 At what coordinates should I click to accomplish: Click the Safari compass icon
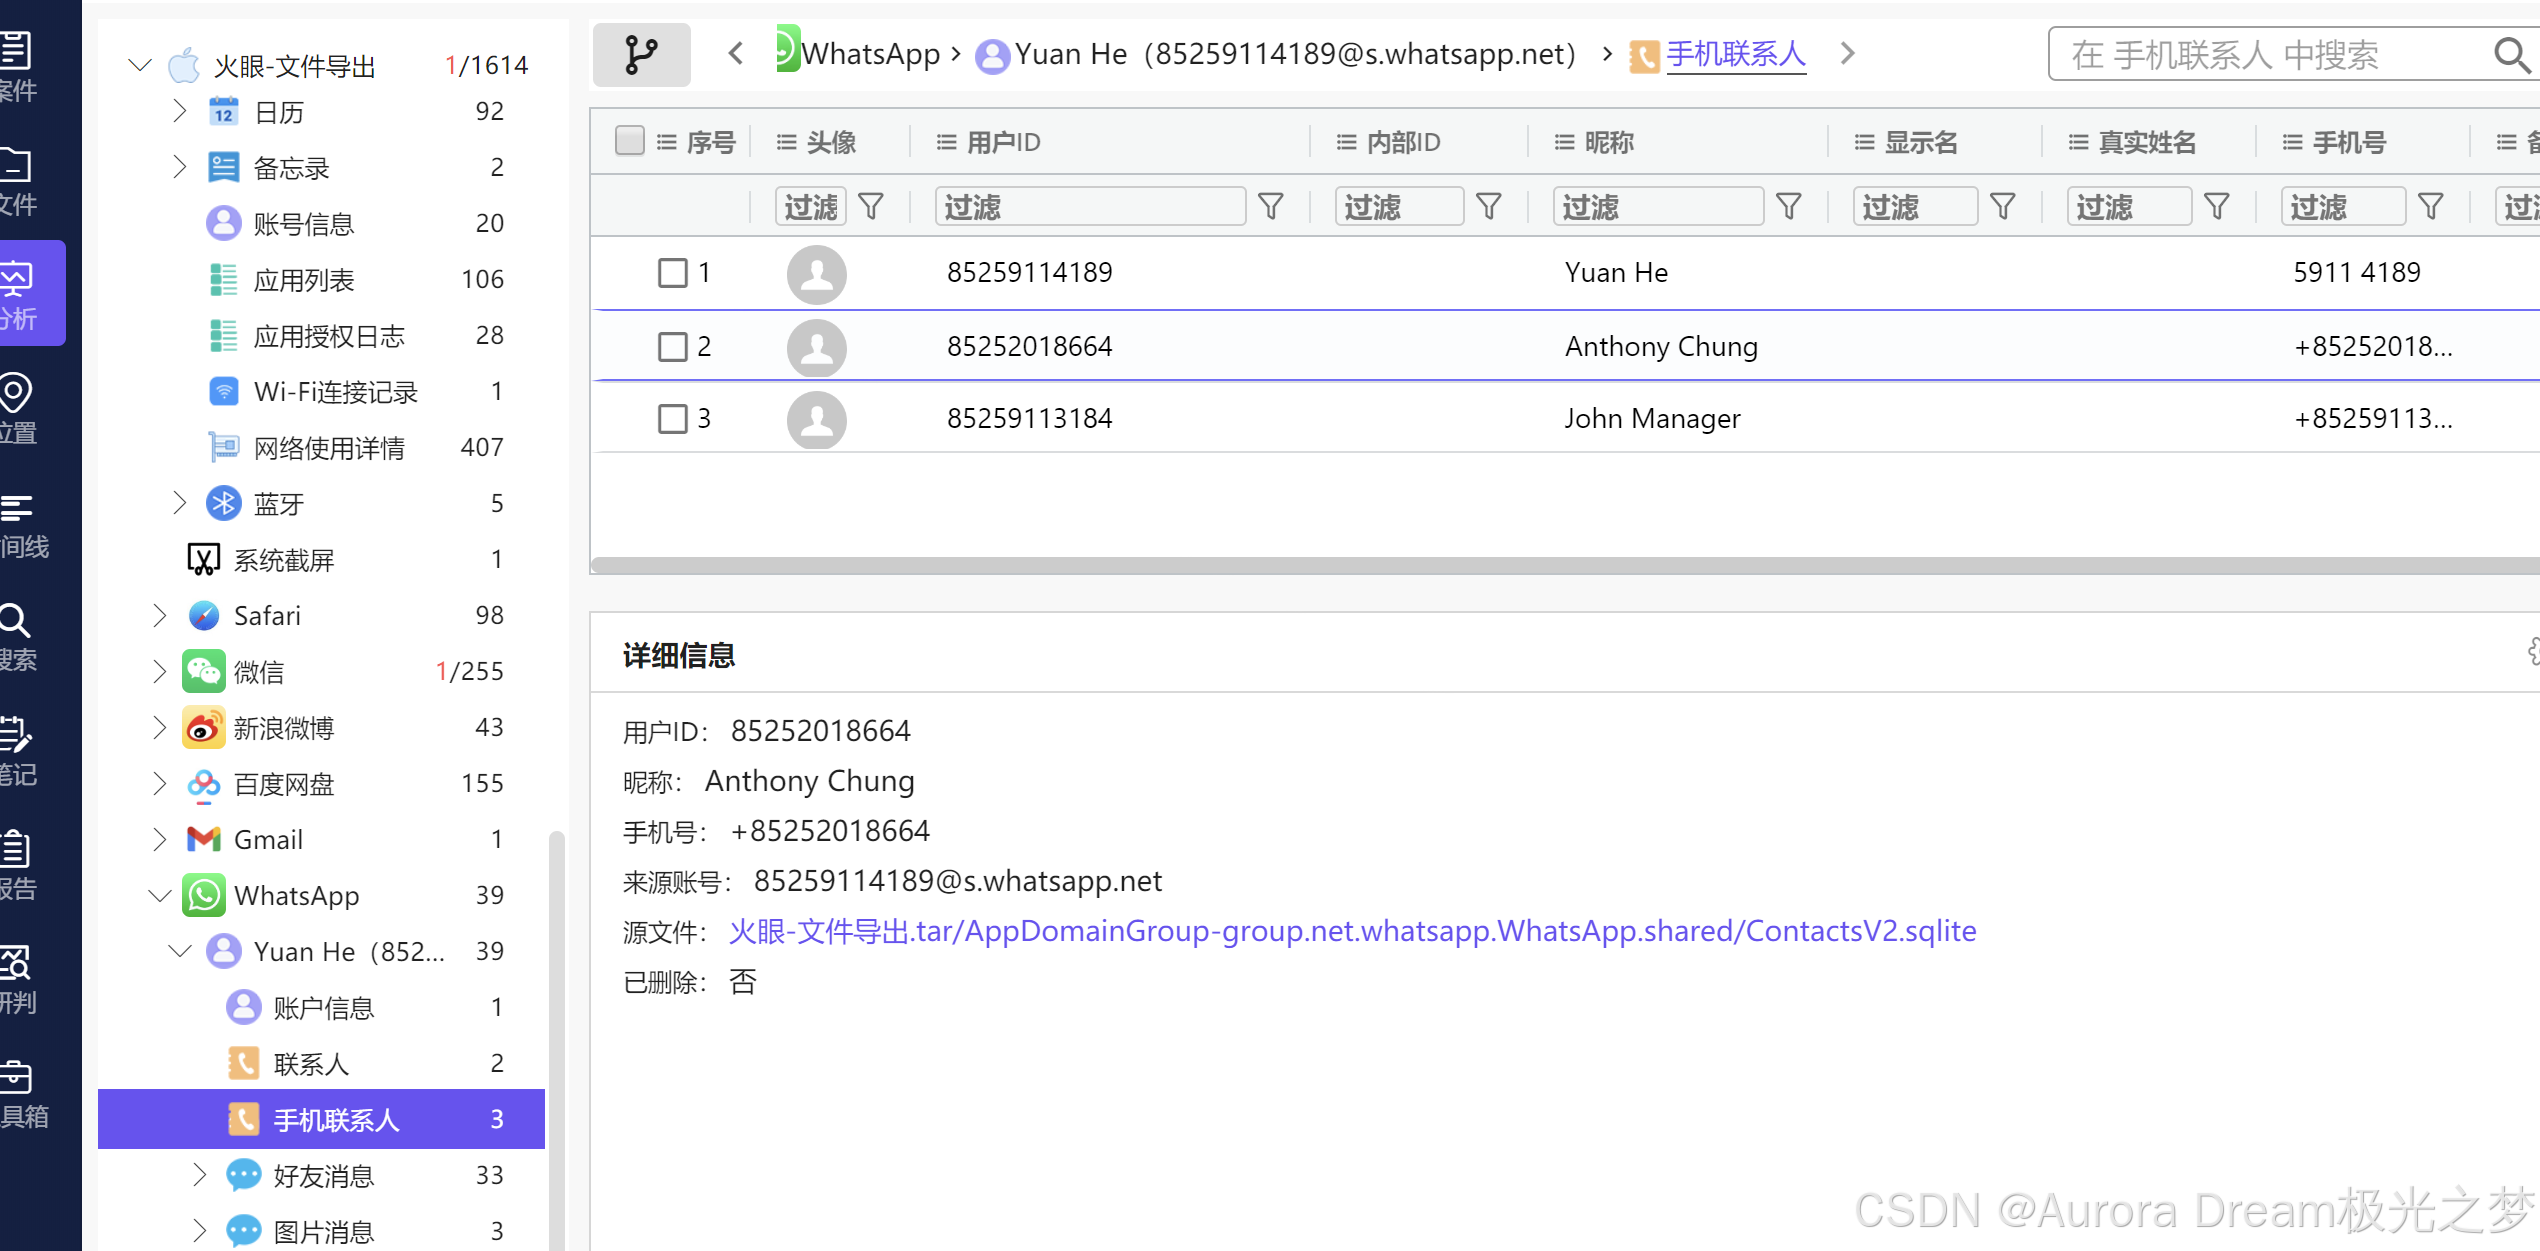click(204, 615)
